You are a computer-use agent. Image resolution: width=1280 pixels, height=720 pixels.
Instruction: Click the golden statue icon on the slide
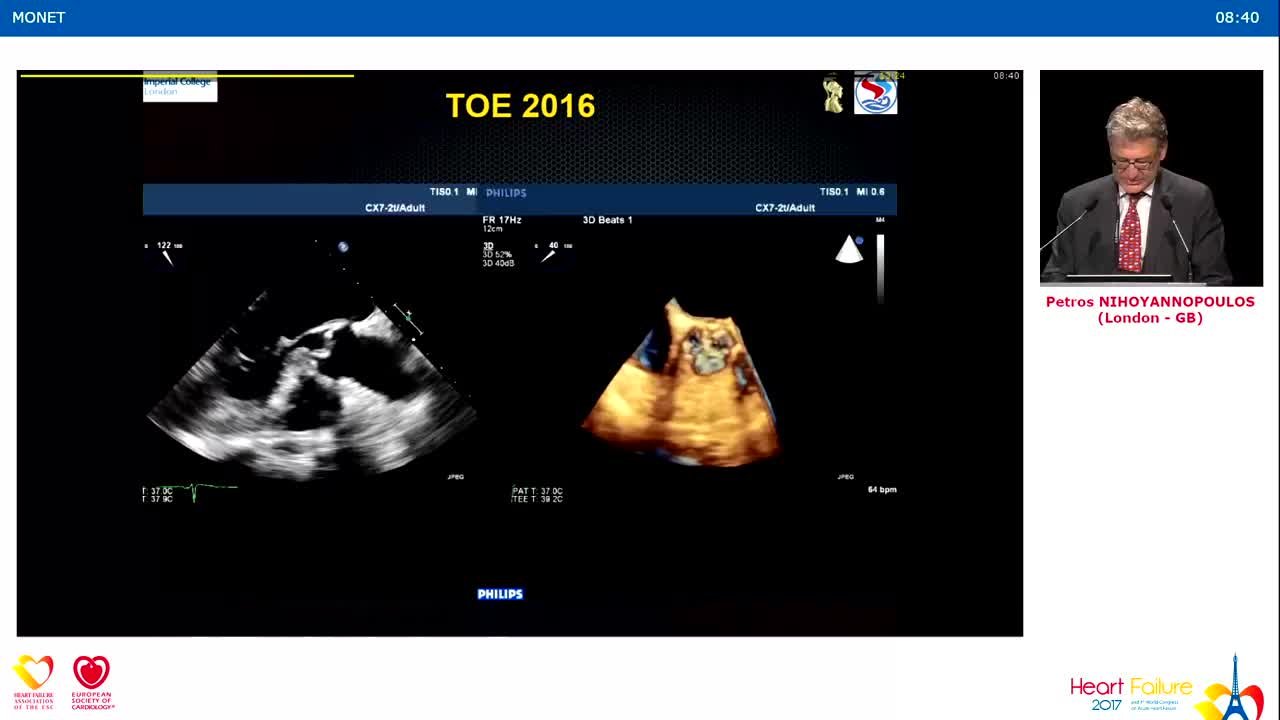(x=833, y=94)
